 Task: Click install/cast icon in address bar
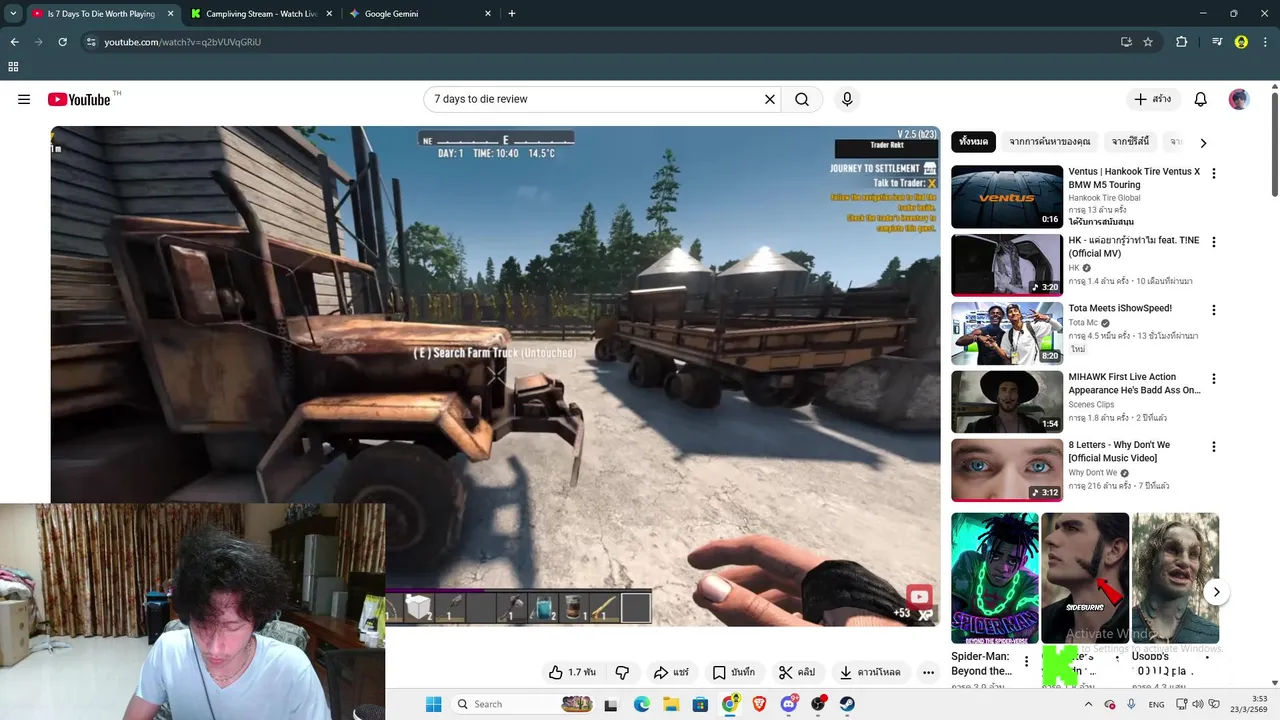(x=1126, y=42)
